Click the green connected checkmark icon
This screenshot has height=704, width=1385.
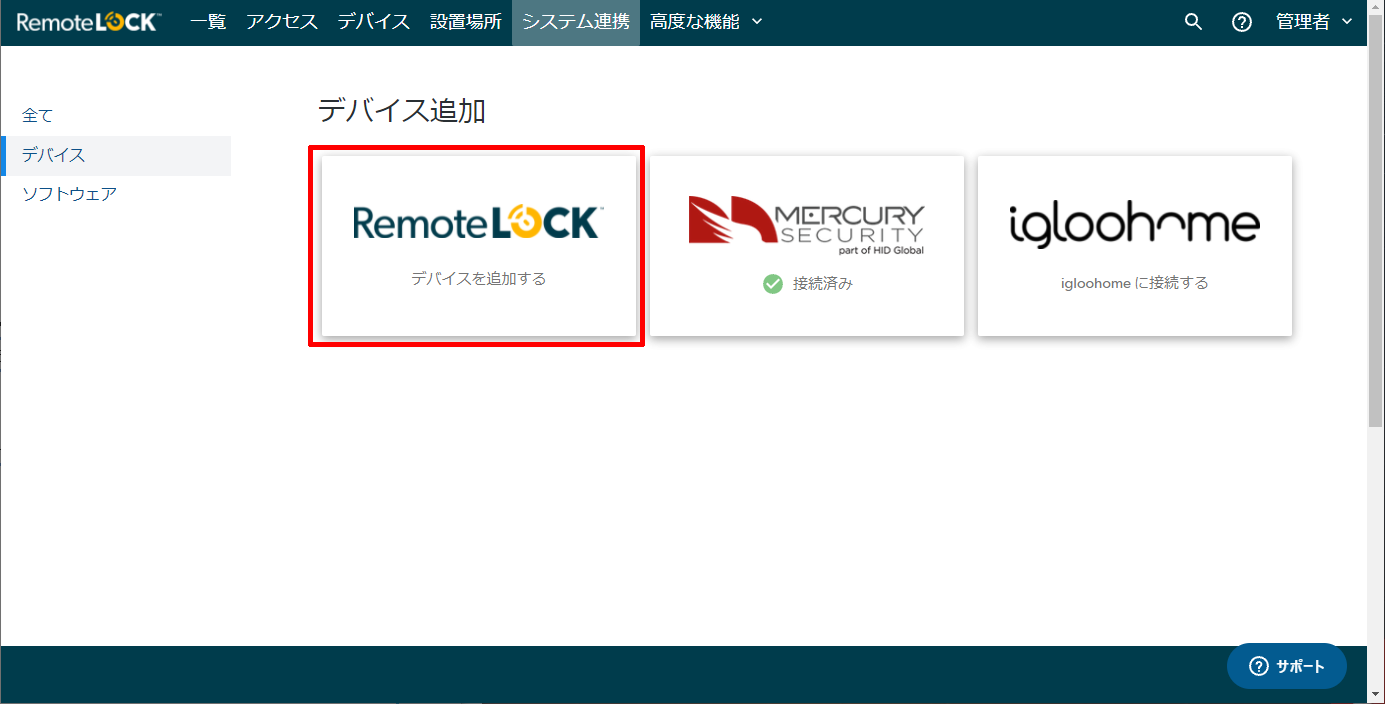point(773,284)
